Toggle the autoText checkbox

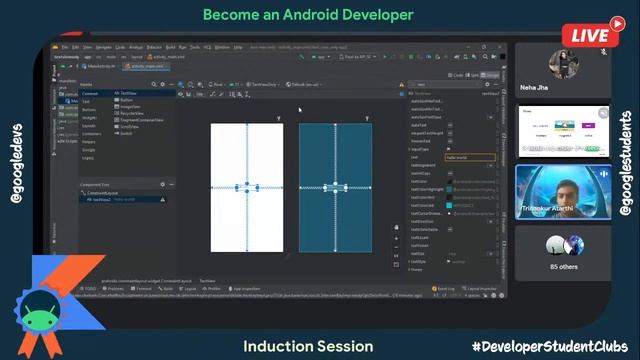click(x=450, y=125)
